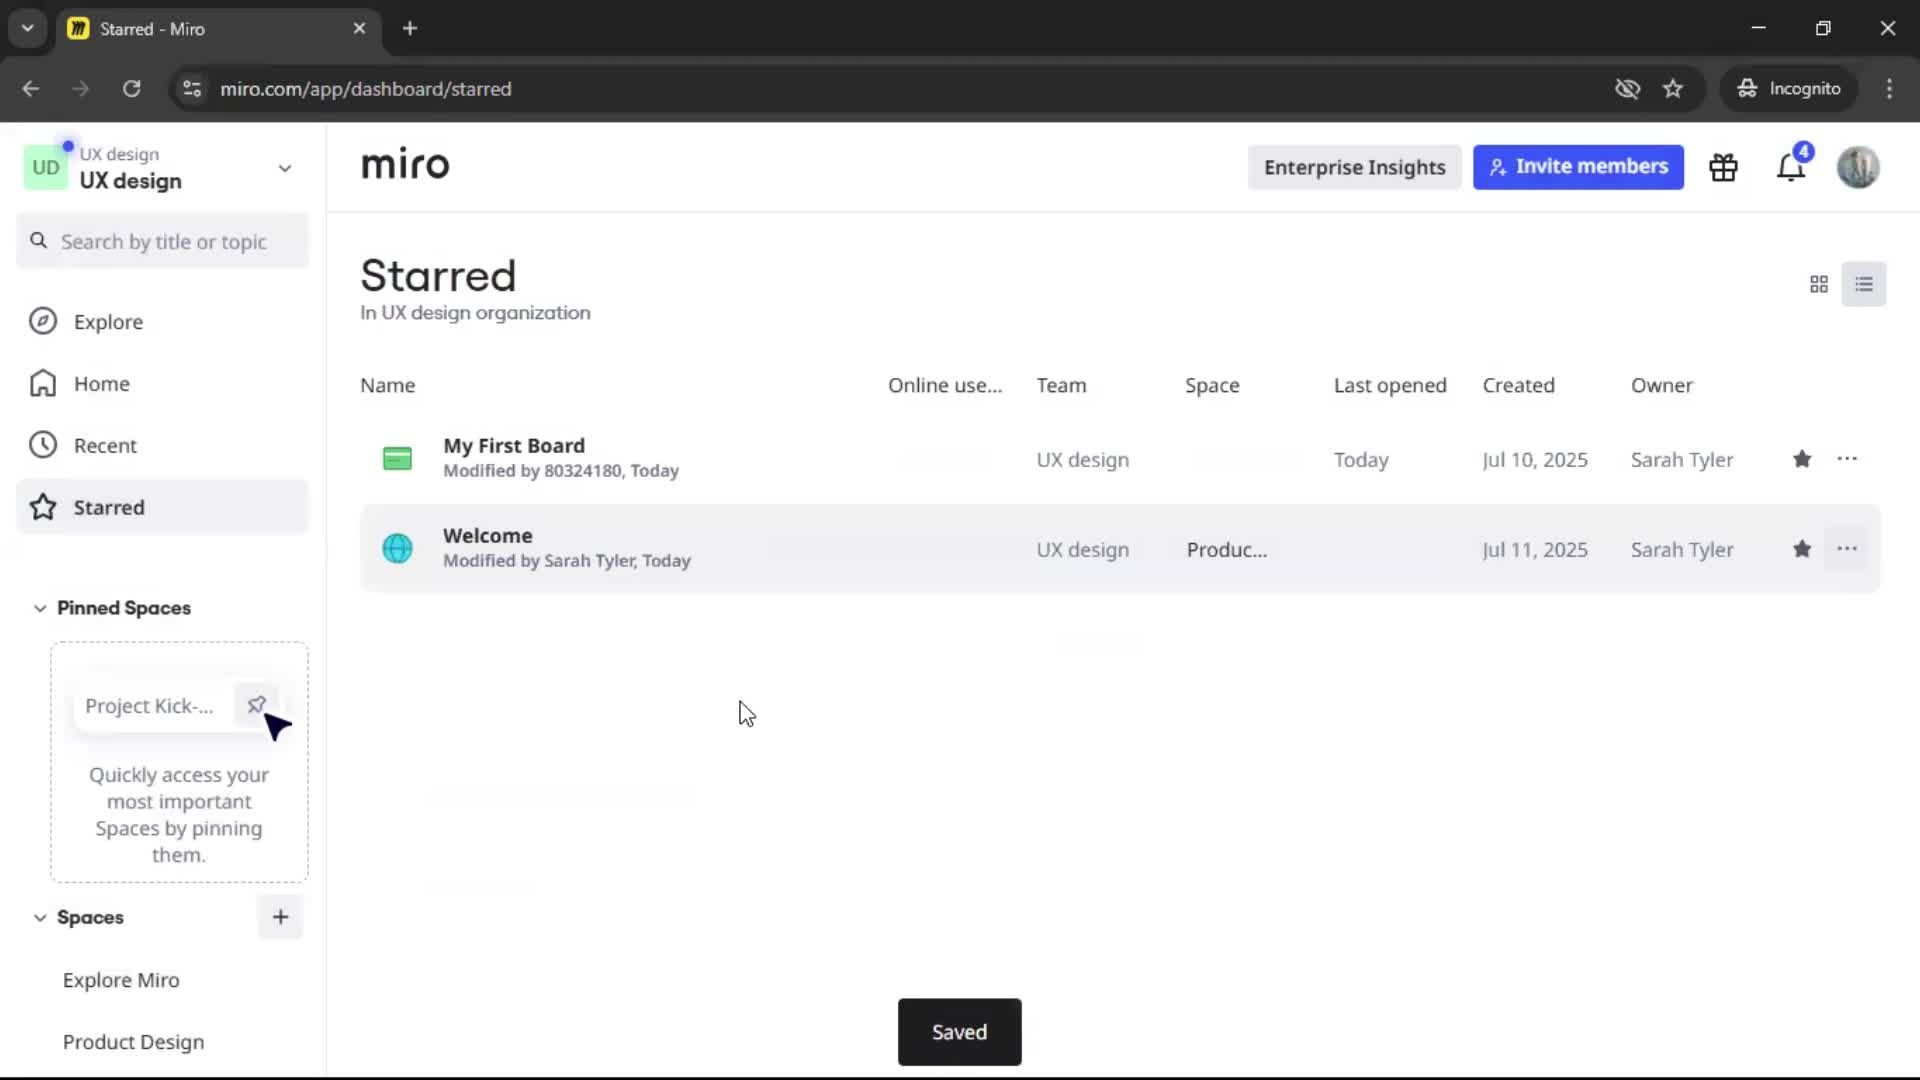Click the Saved toast notification
1920x1080 pixels.
tap(959, 1032)
